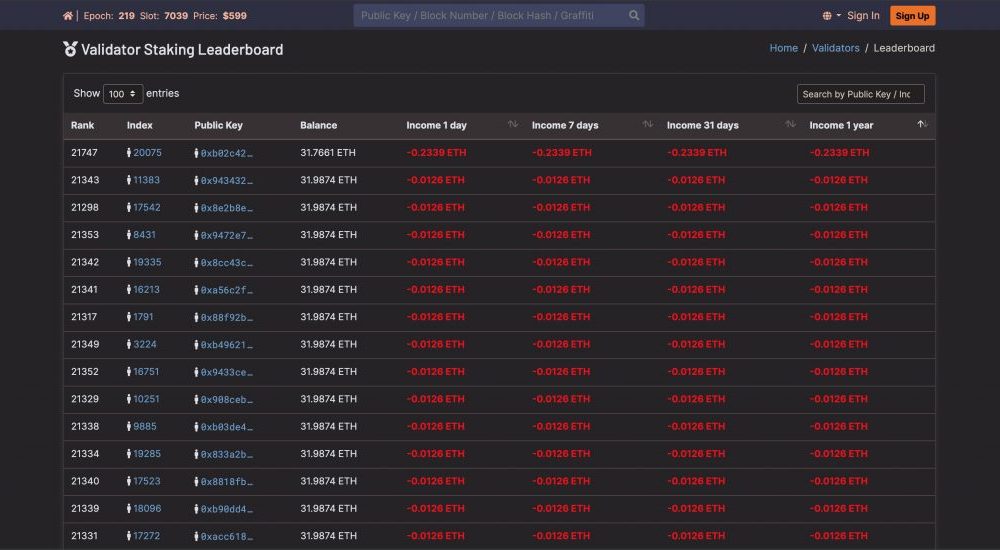This screenshot has height=550, width=1000.
Task: Open validator index 10251
Action: (146, 399)
